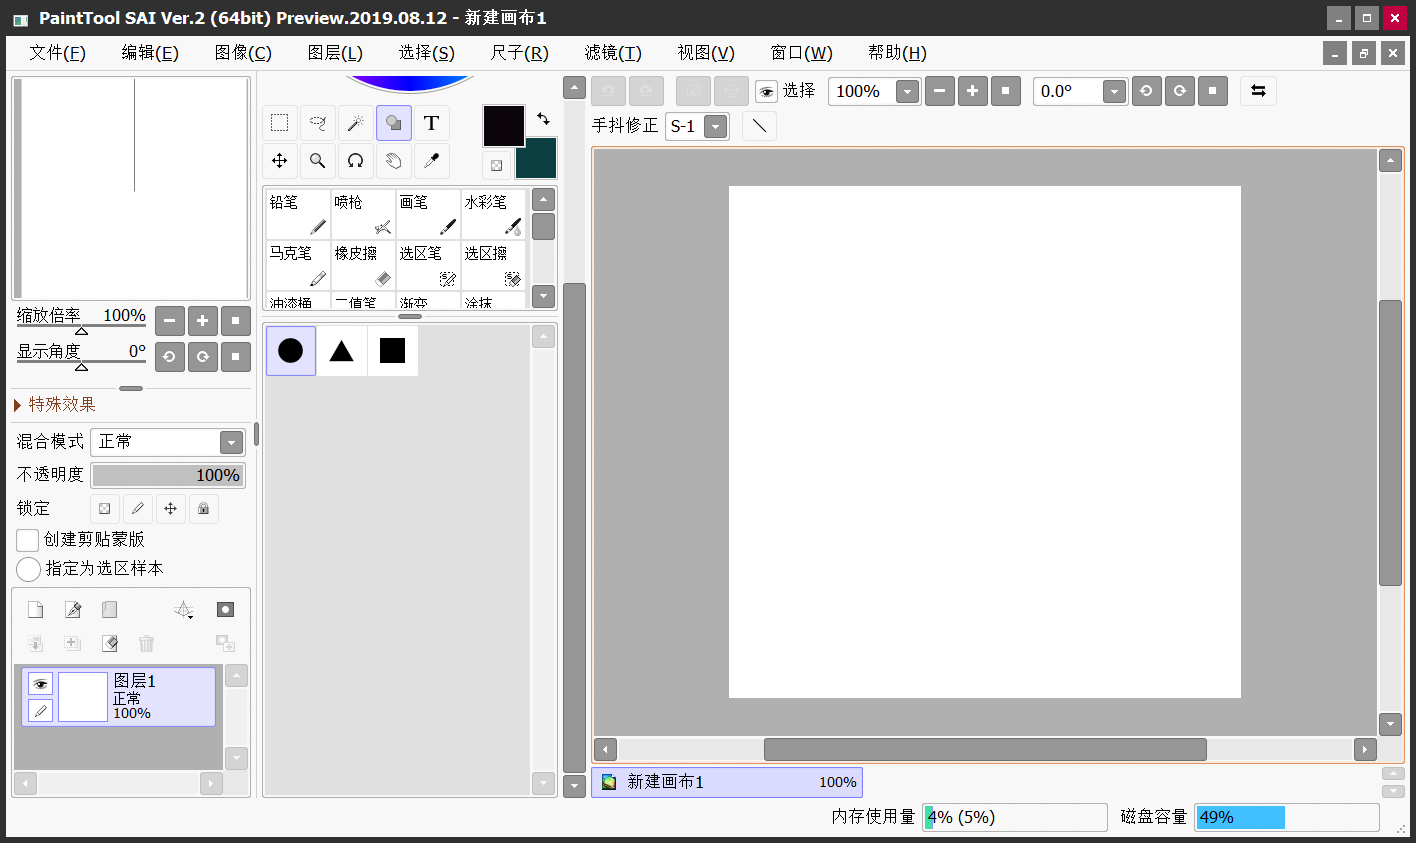The image size is (1416, 843).
Task: Open the 图层(L) menu
Action: coord(335,53)
